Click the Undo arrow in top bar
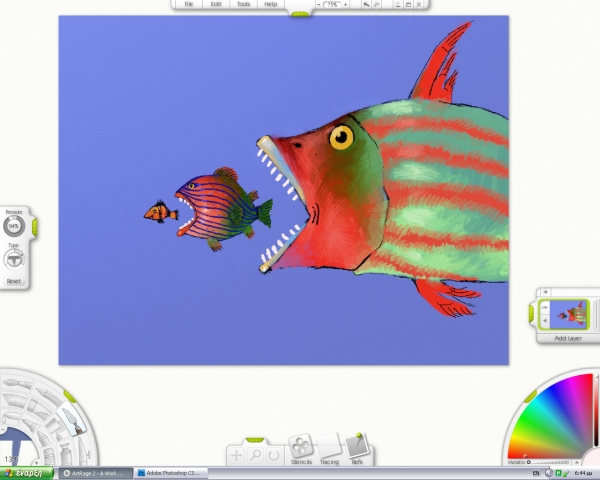Screen dimensions: 600x480 (x=366, y=5)
